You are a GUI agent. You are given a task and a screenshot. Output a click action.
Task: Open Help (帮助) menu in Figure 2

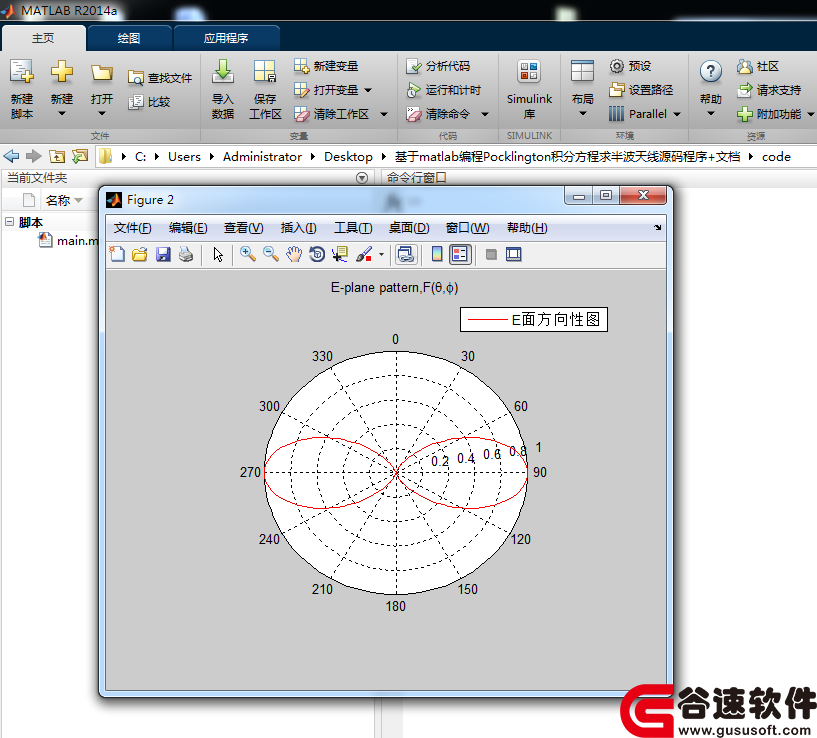click(527, 228)
